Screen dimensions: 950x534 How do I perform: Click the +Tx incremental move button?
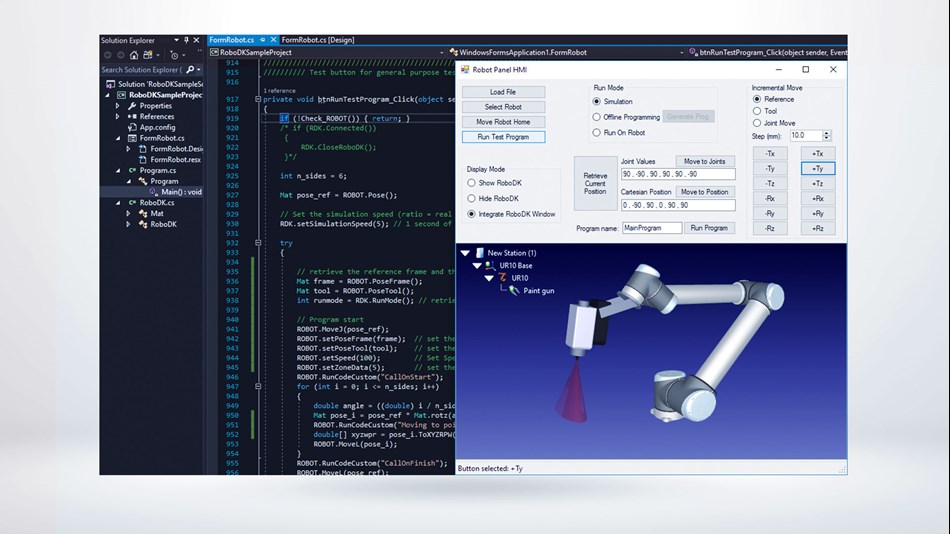tap(818, 153)
